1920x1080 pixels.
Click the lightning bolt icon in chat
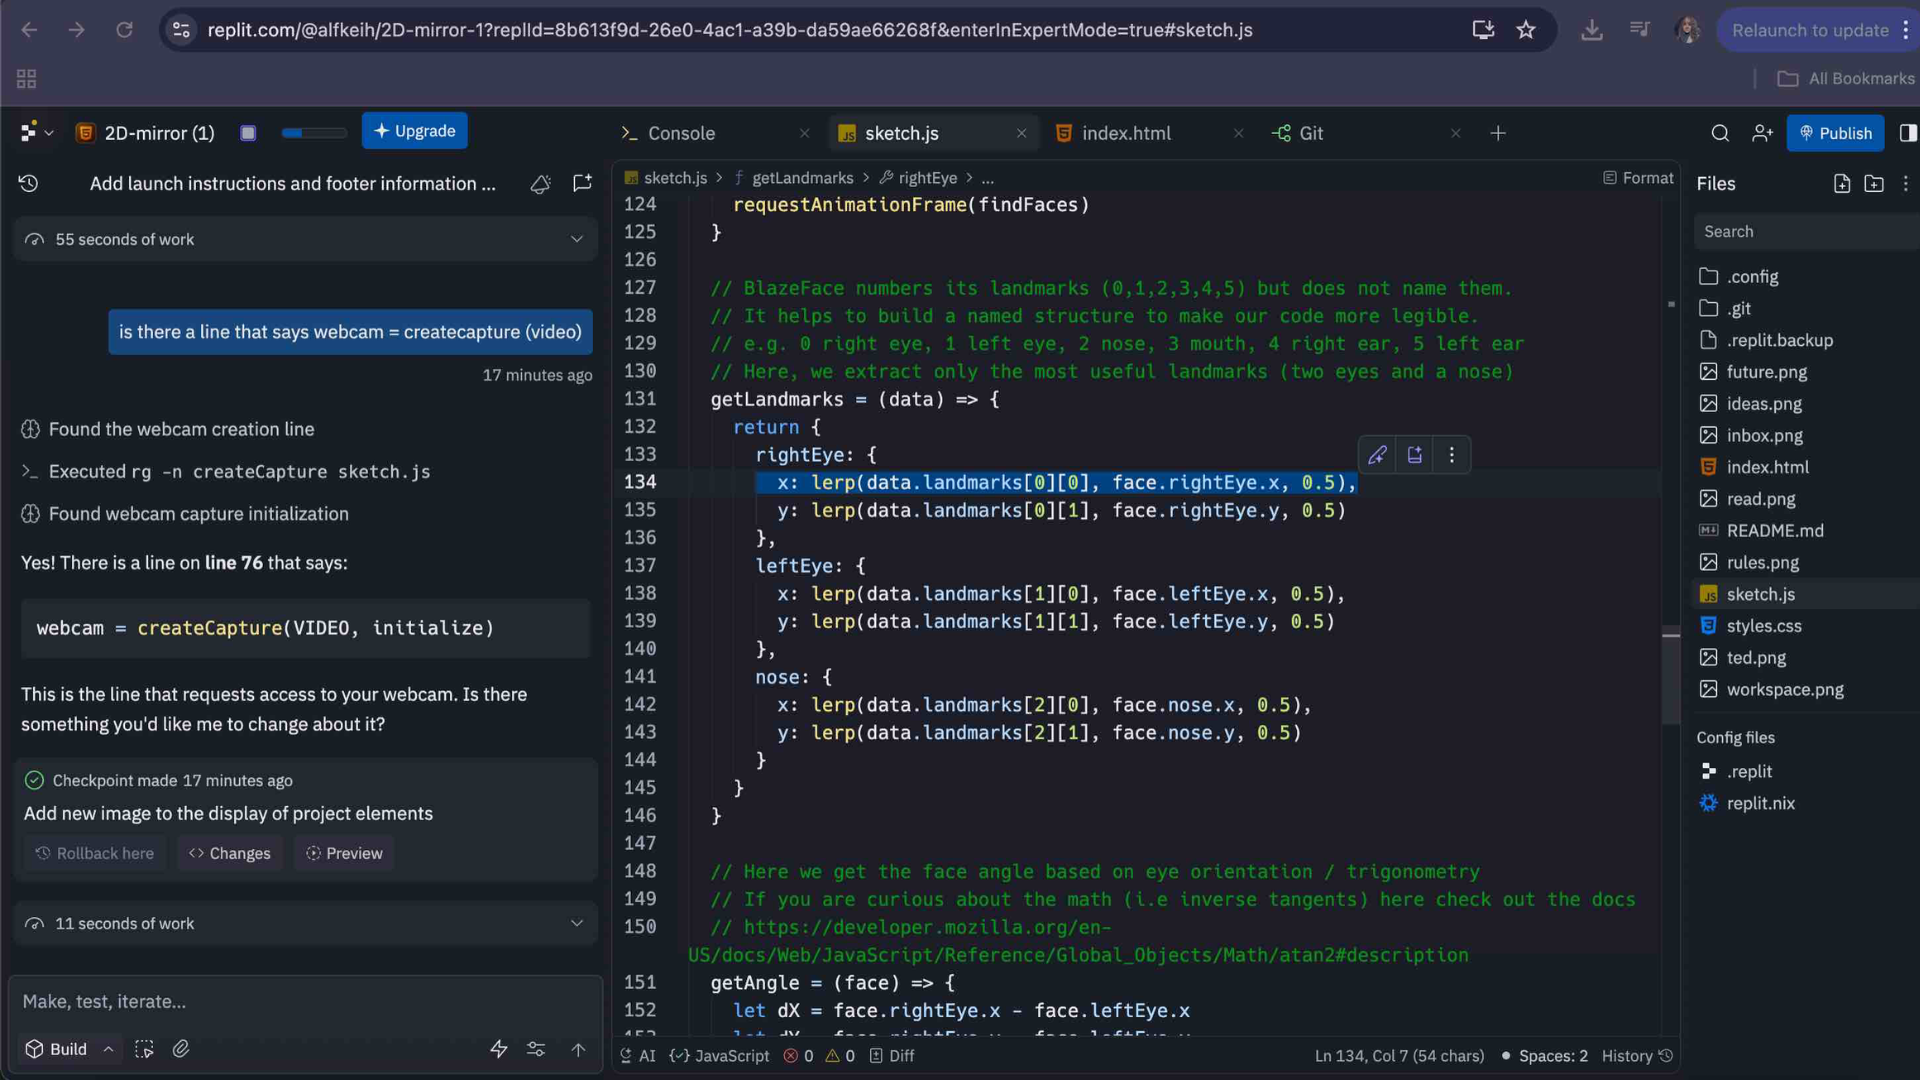(x=498, y=1048)
